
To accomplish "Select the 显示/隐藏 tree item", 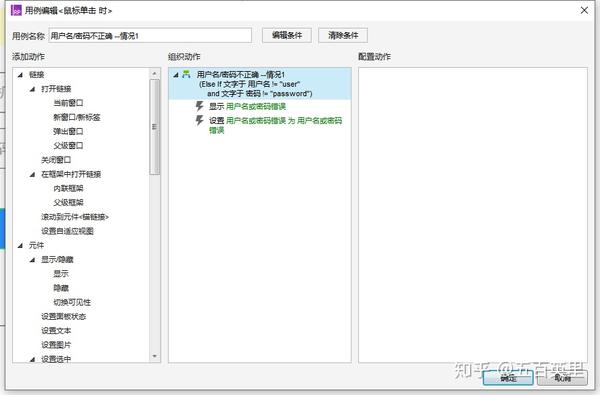I will coord(57,260).
